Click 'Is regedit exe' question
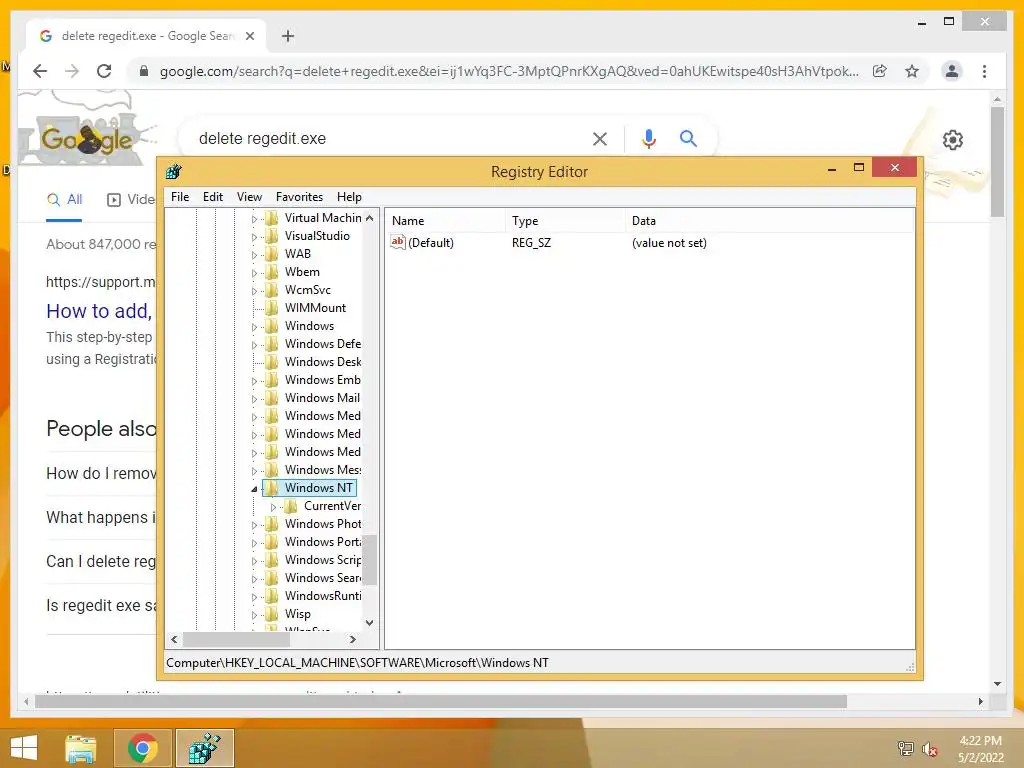1024x768 pixels. click(x=101, y=605)
